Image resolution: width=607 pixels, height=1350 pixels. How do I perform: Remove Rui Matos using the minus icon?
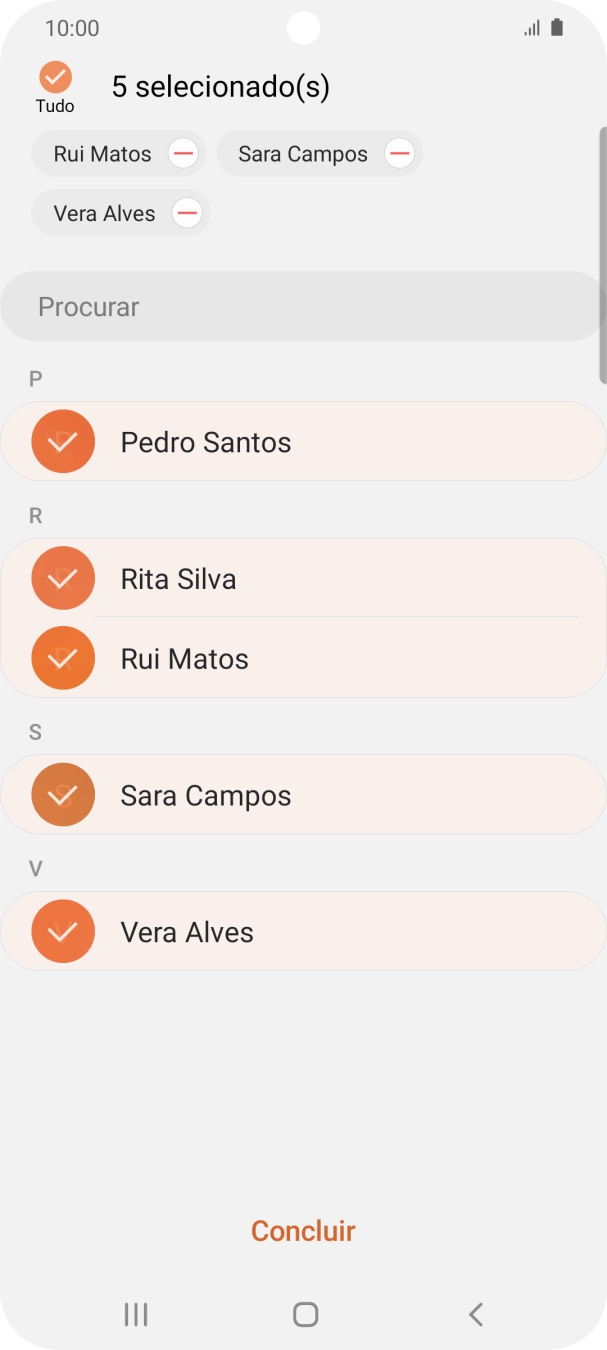point(183,153)
